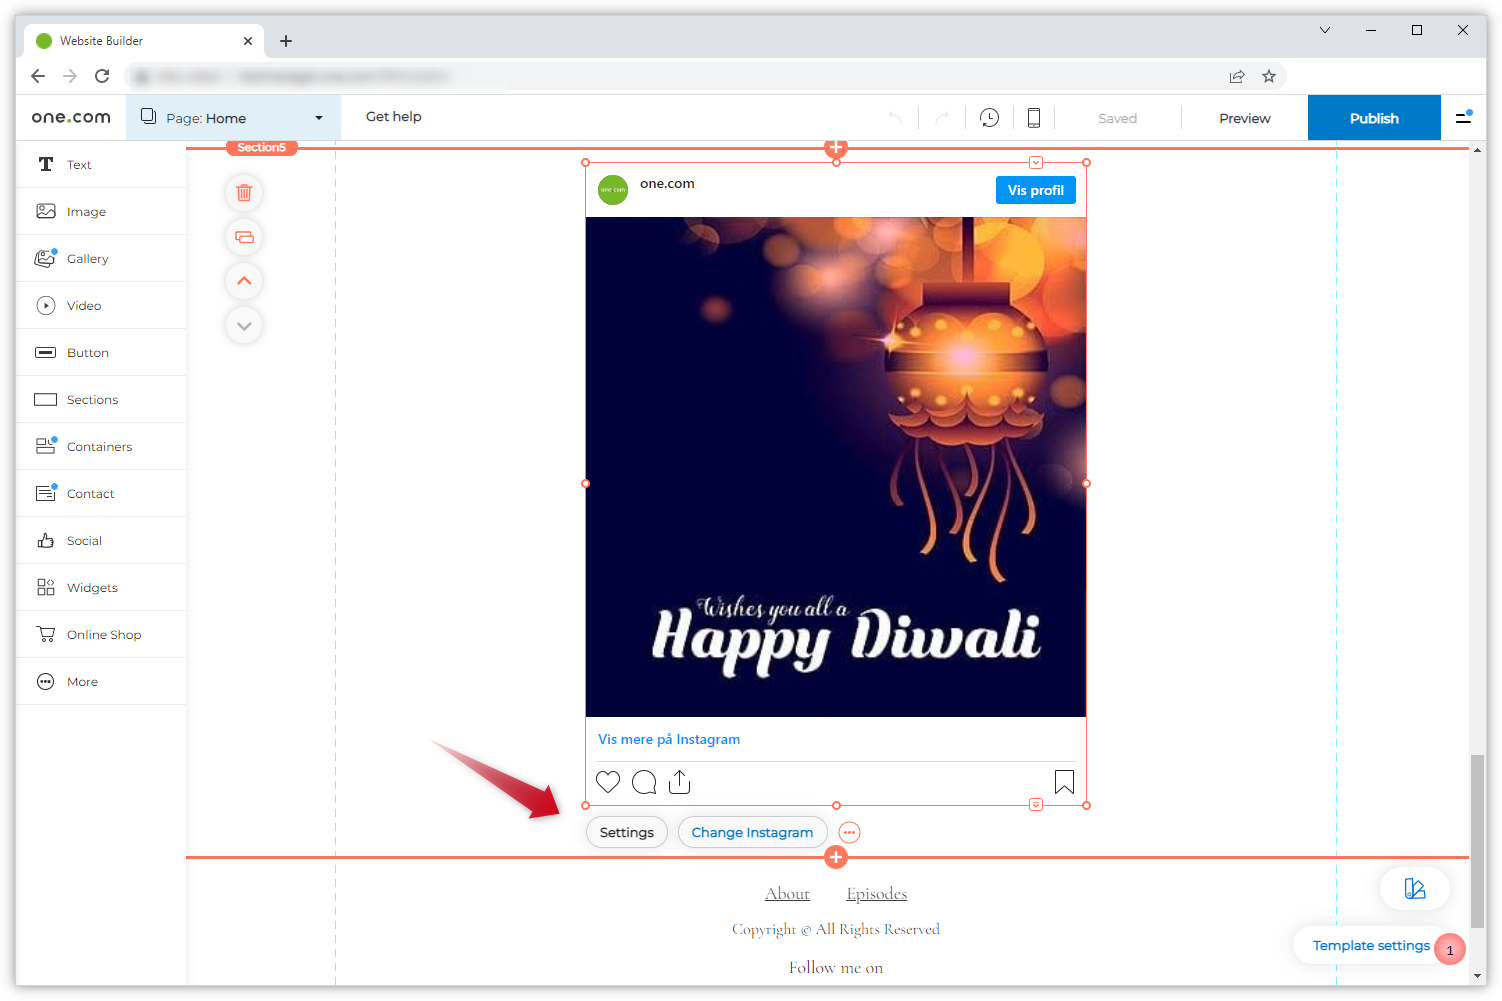Move the section up with the chevron
The height and width of the screenshot is (1001, 1502).
(x=244, y=281)
